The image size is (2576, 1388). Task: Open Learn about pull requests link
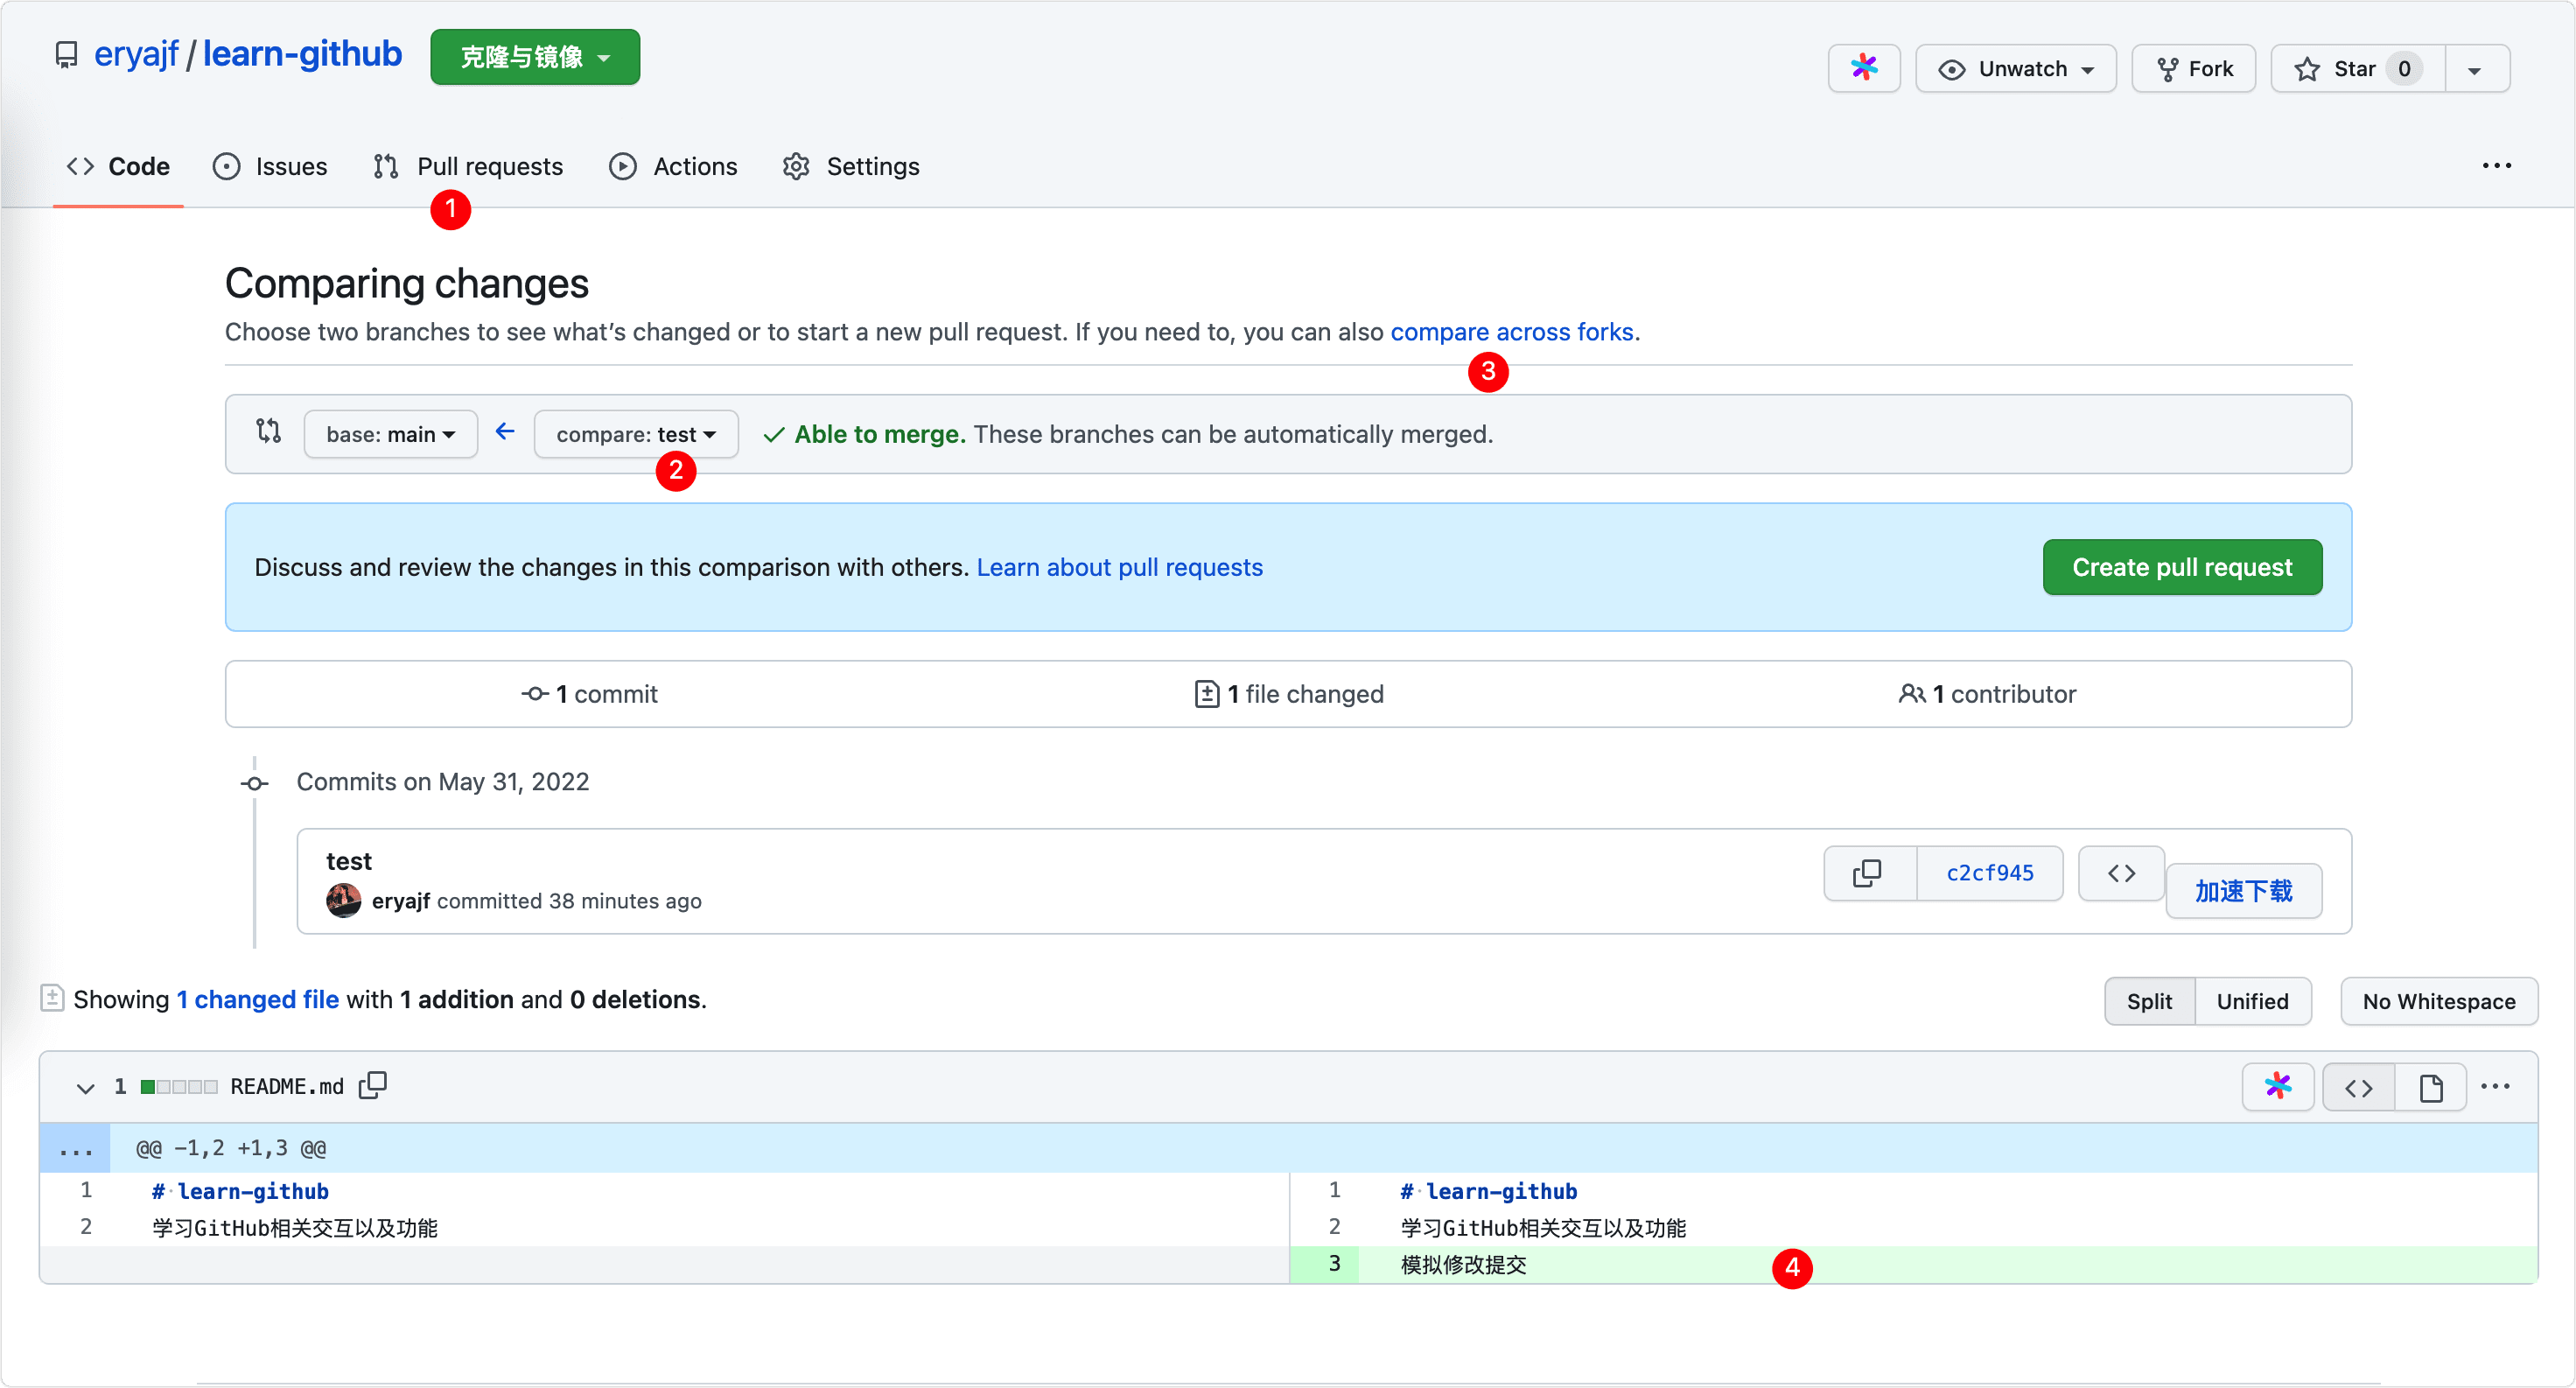click(x=1119, y=567)
